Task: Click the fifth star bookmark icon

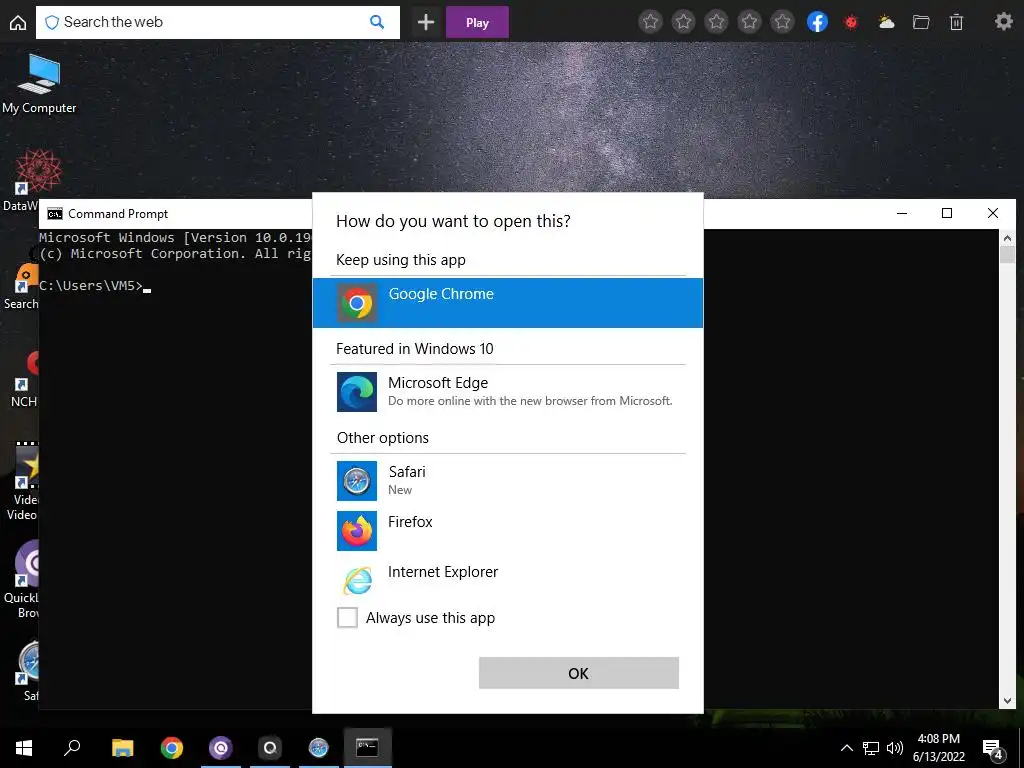Action: click(782, 22)
